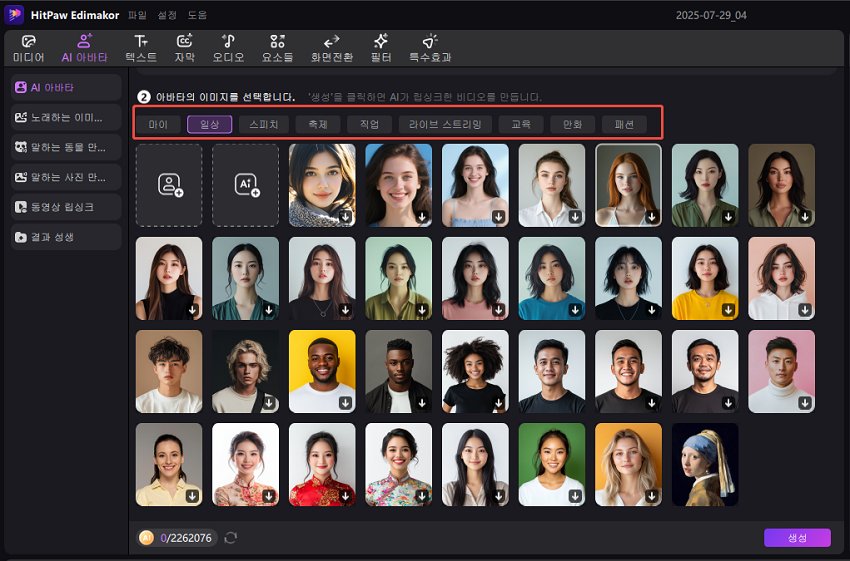The width and height of the screenshot is (850, 561).
Task: Select the blonde woman on orange background
Action: (628, 465)
